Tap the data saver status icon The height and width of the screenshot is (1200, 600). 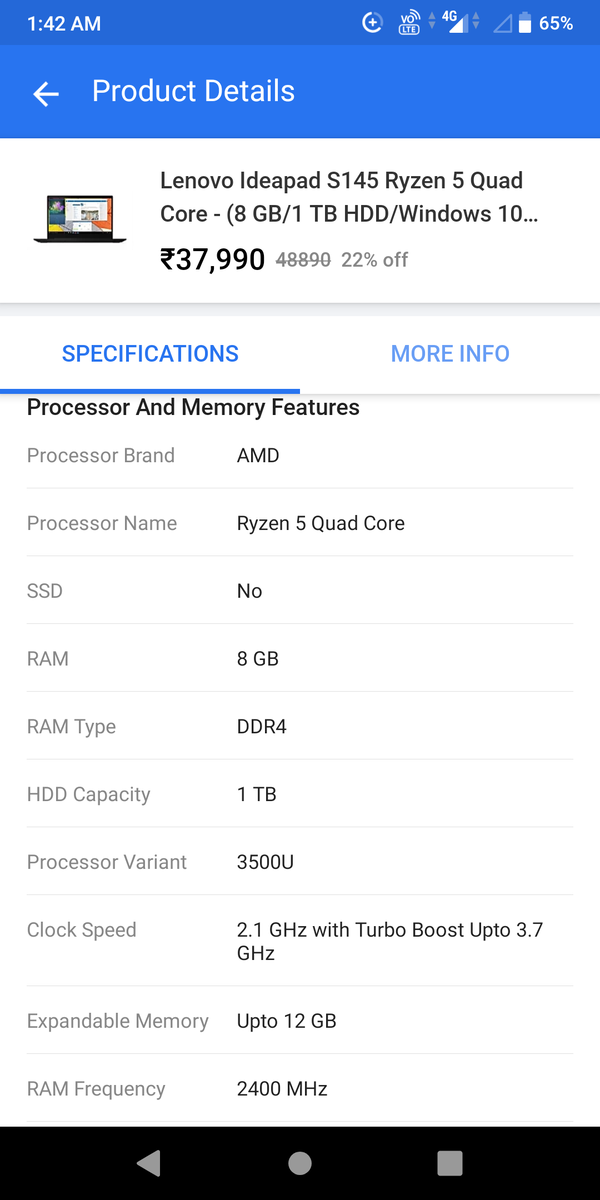(x=372, y=23)
